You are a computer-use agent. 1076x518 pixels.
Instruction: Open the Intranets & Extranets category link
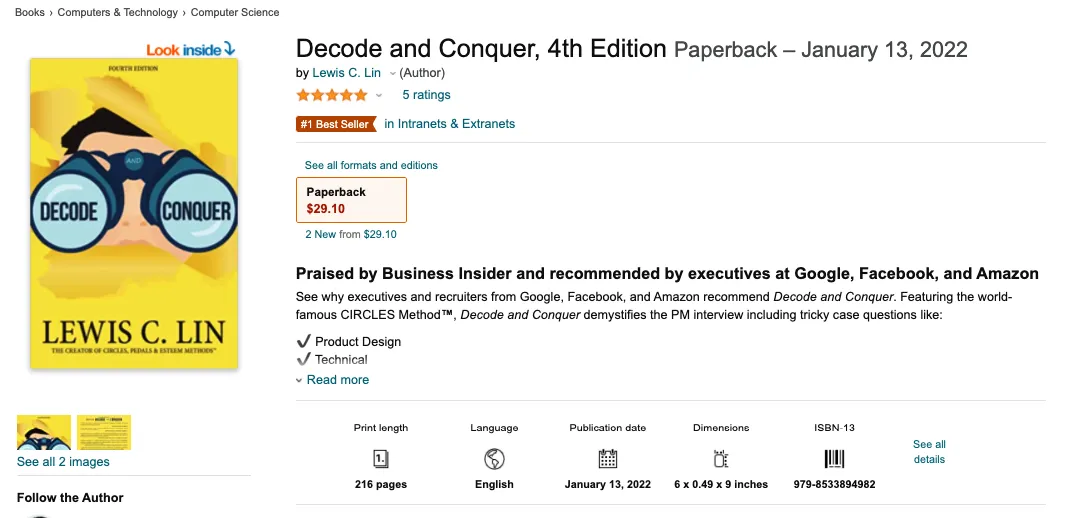(456, 124)
